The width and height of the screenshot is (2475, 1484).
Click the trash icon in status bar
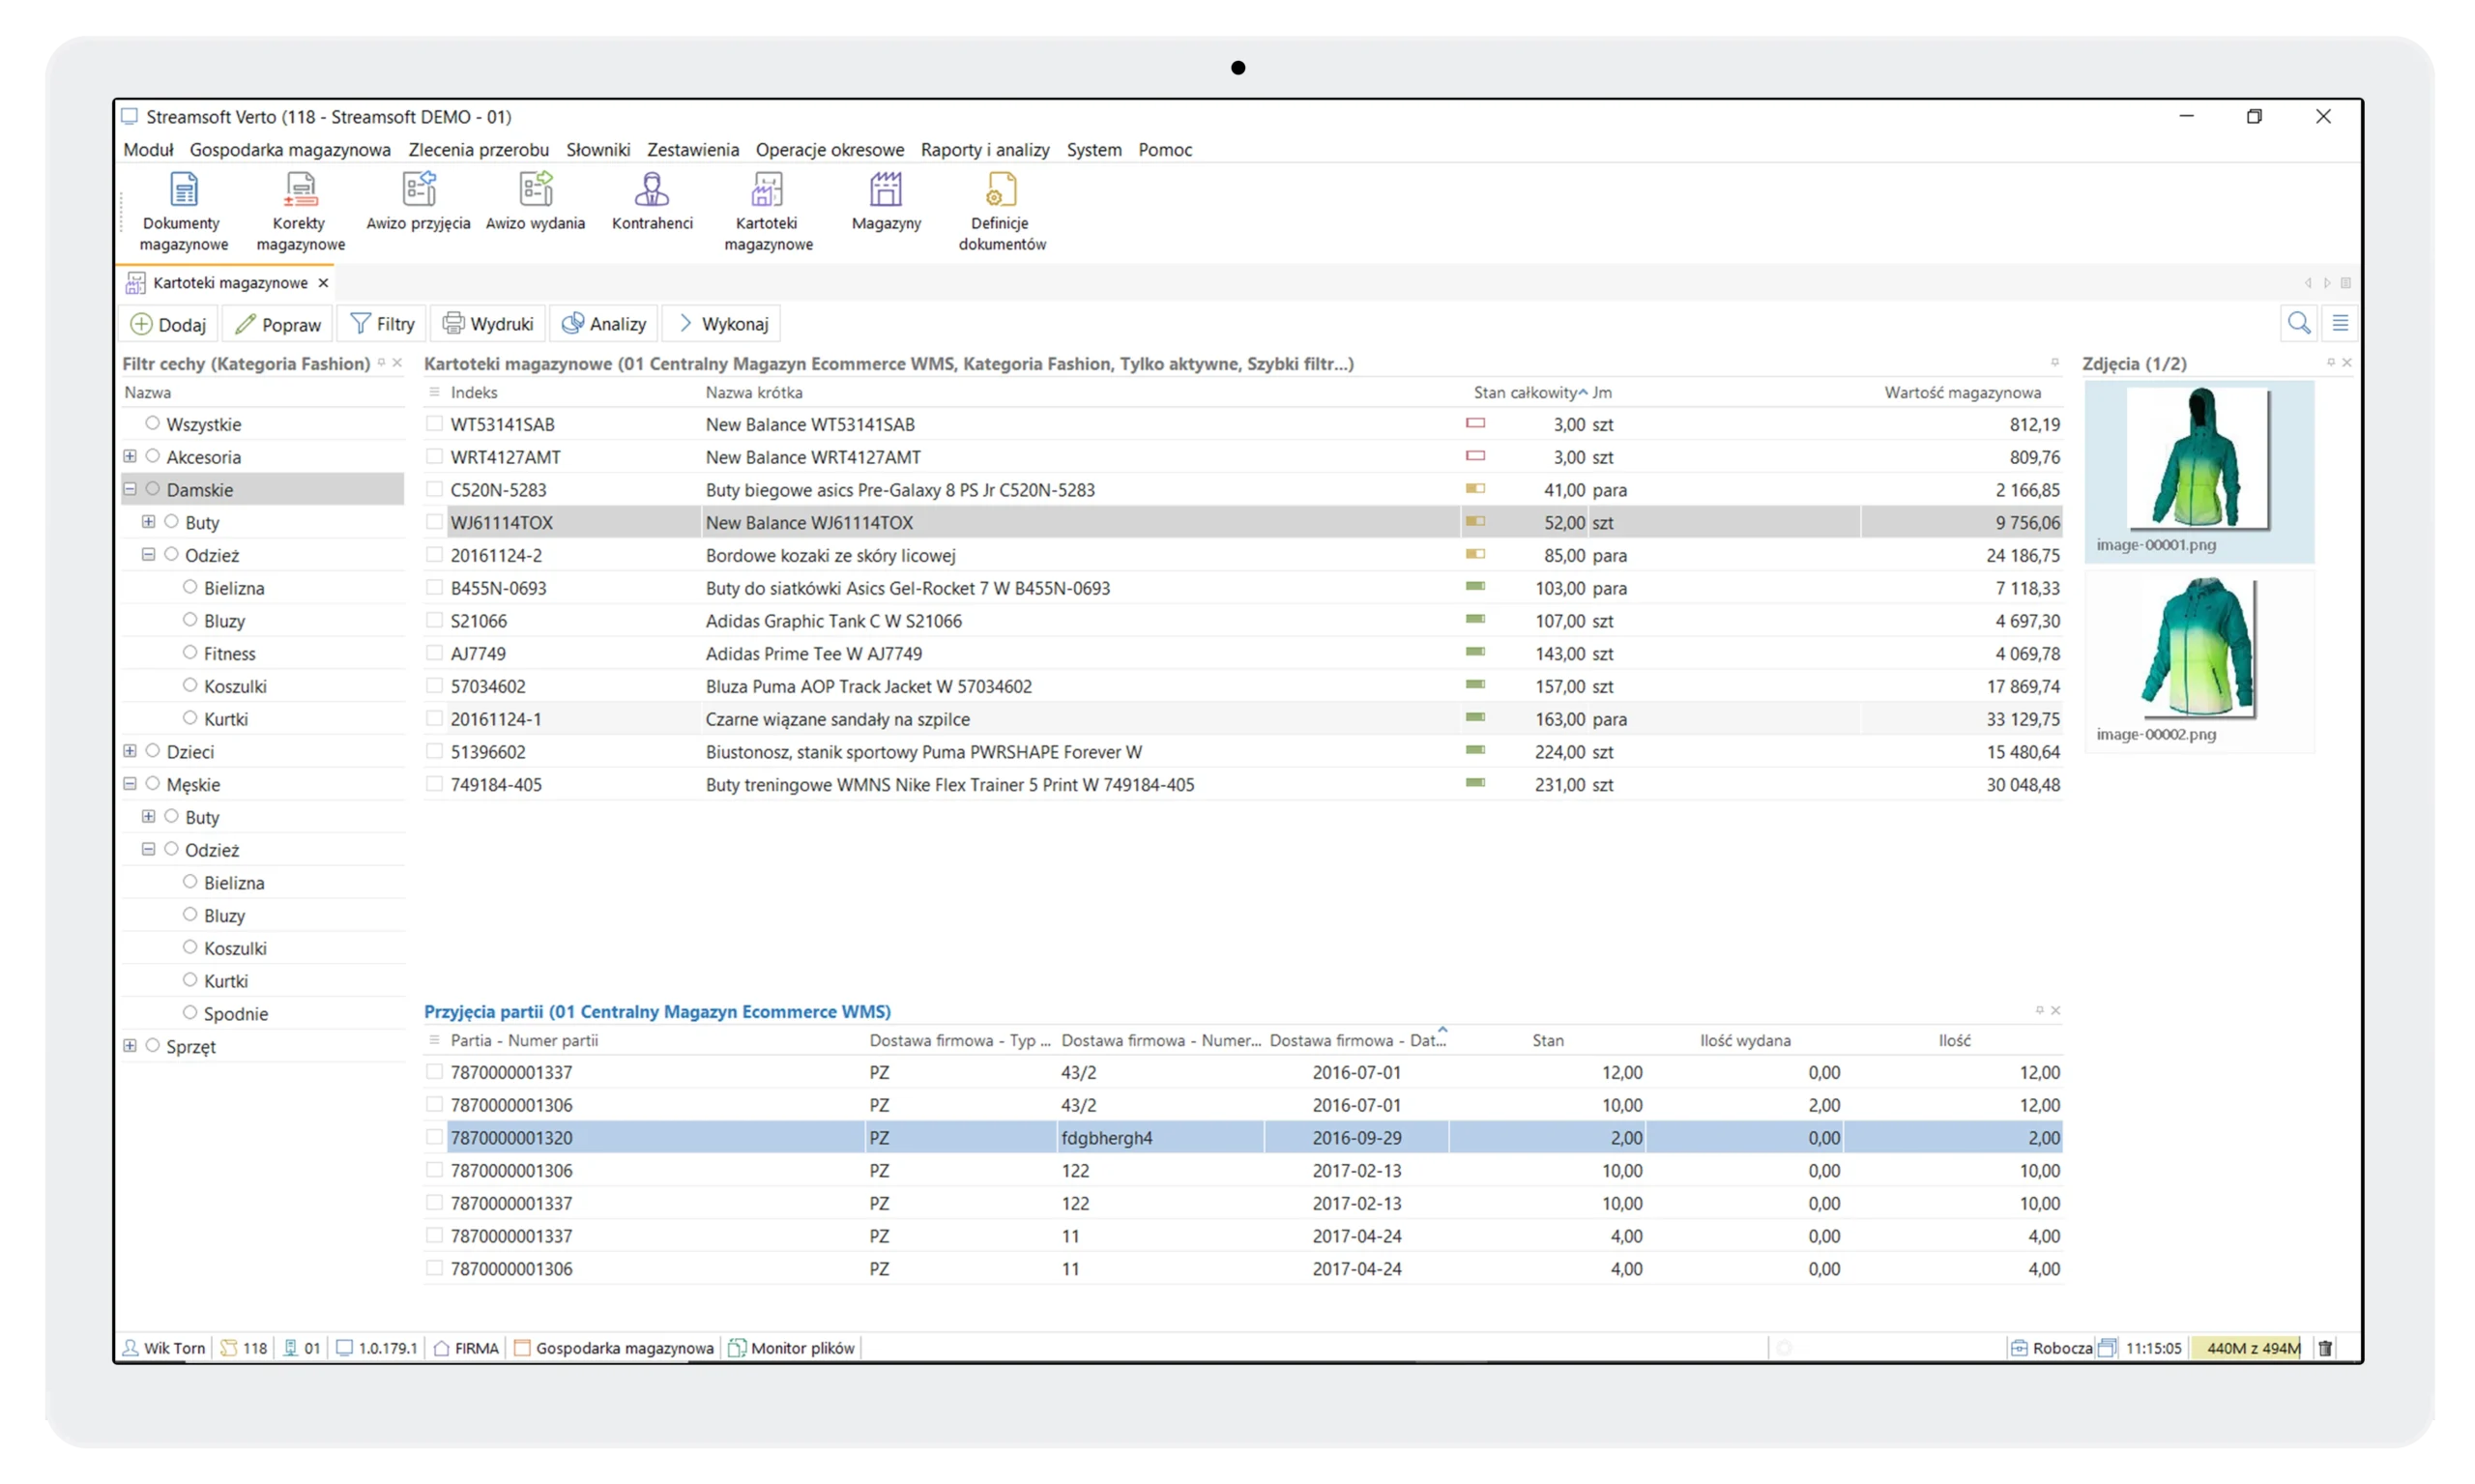tap(2325, 1348)
